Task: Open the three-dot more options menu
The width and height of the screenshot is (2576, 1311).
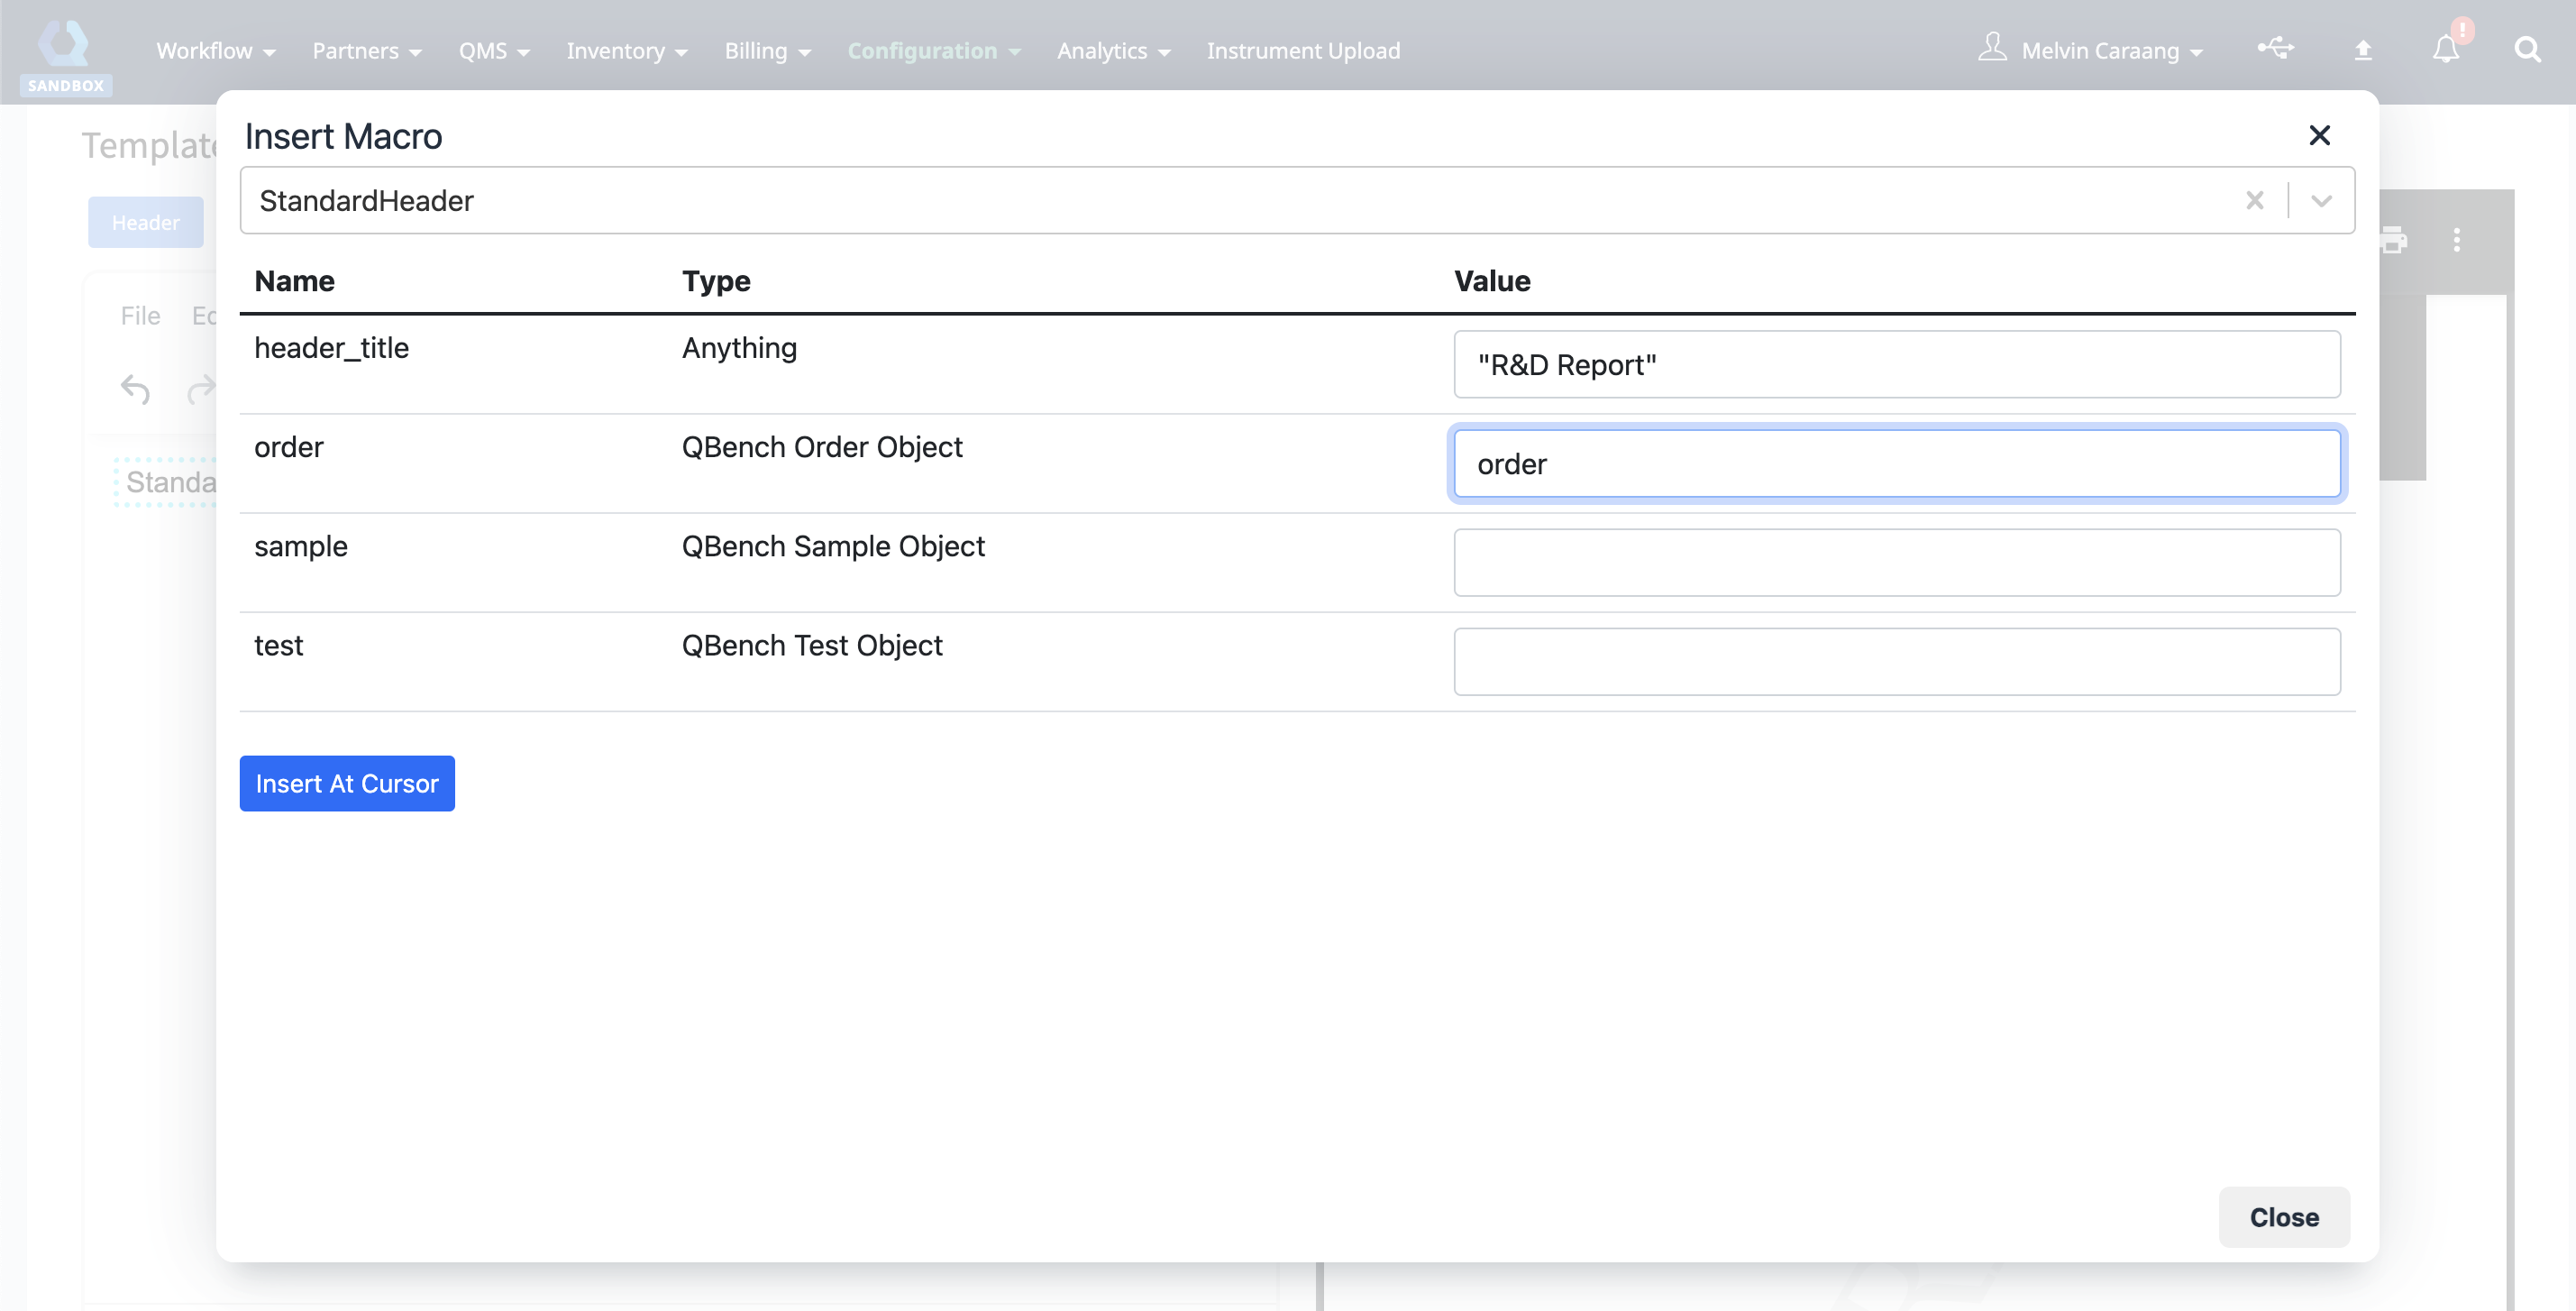Action: 2456,240
